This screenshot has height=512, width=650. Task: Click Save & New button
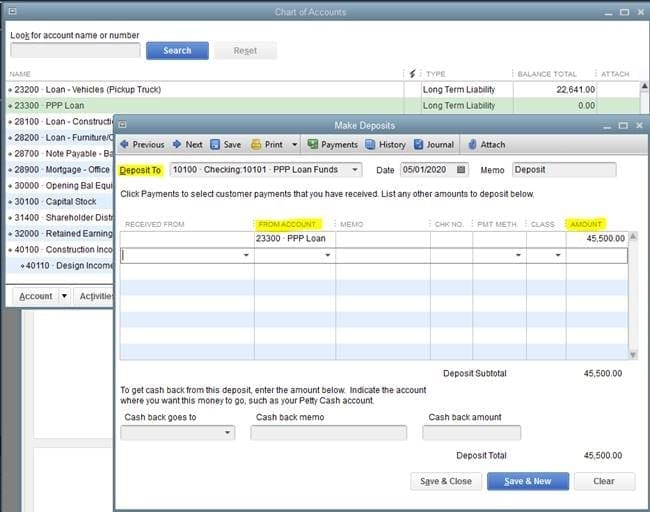(x=528, y=481)
